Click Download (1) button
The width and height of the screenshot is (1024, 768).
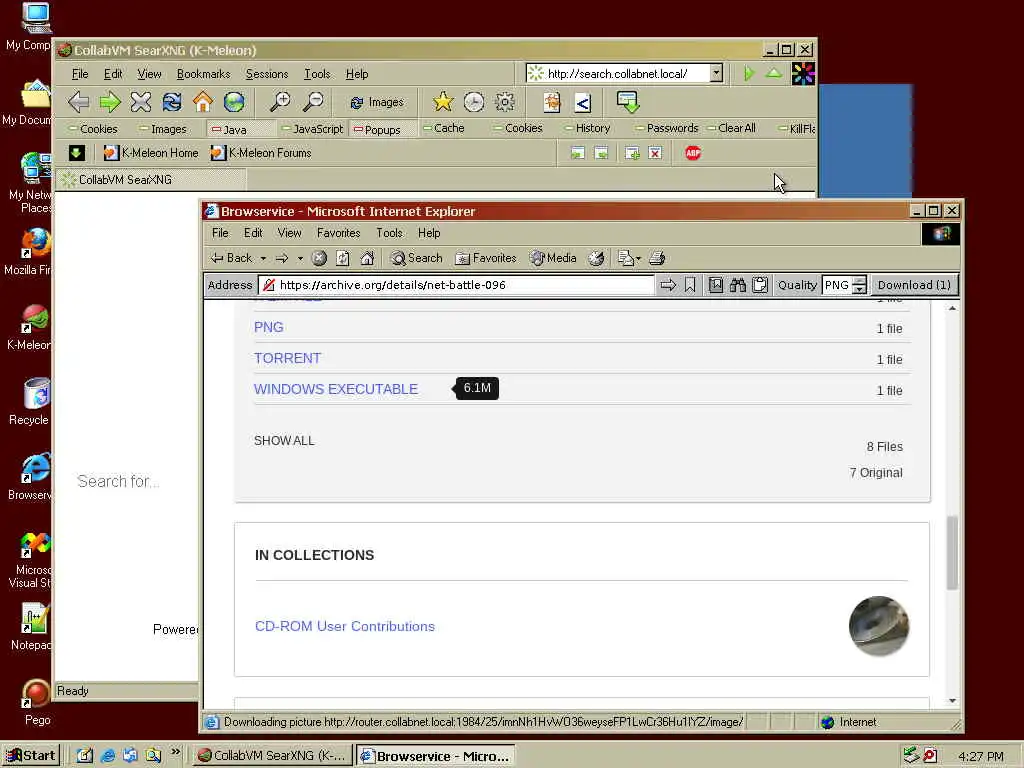(x=914, y=285)
